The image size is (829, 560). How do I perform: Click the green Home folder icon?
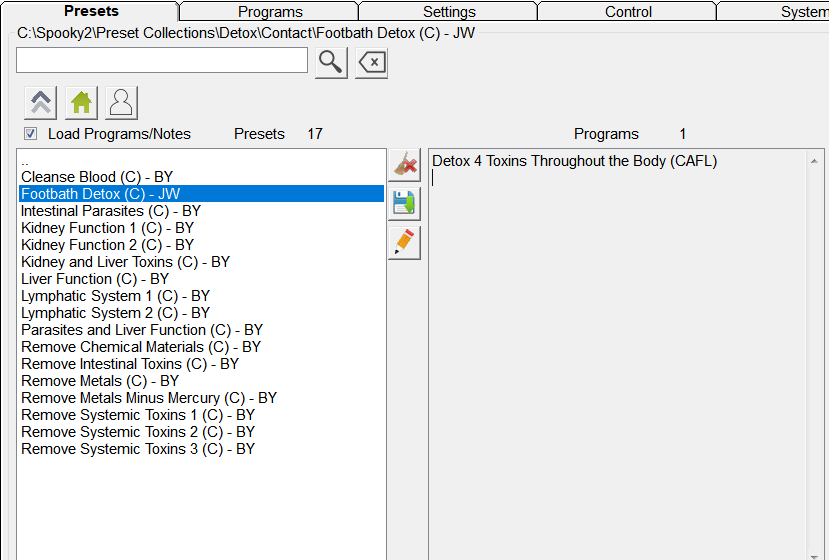81,102
